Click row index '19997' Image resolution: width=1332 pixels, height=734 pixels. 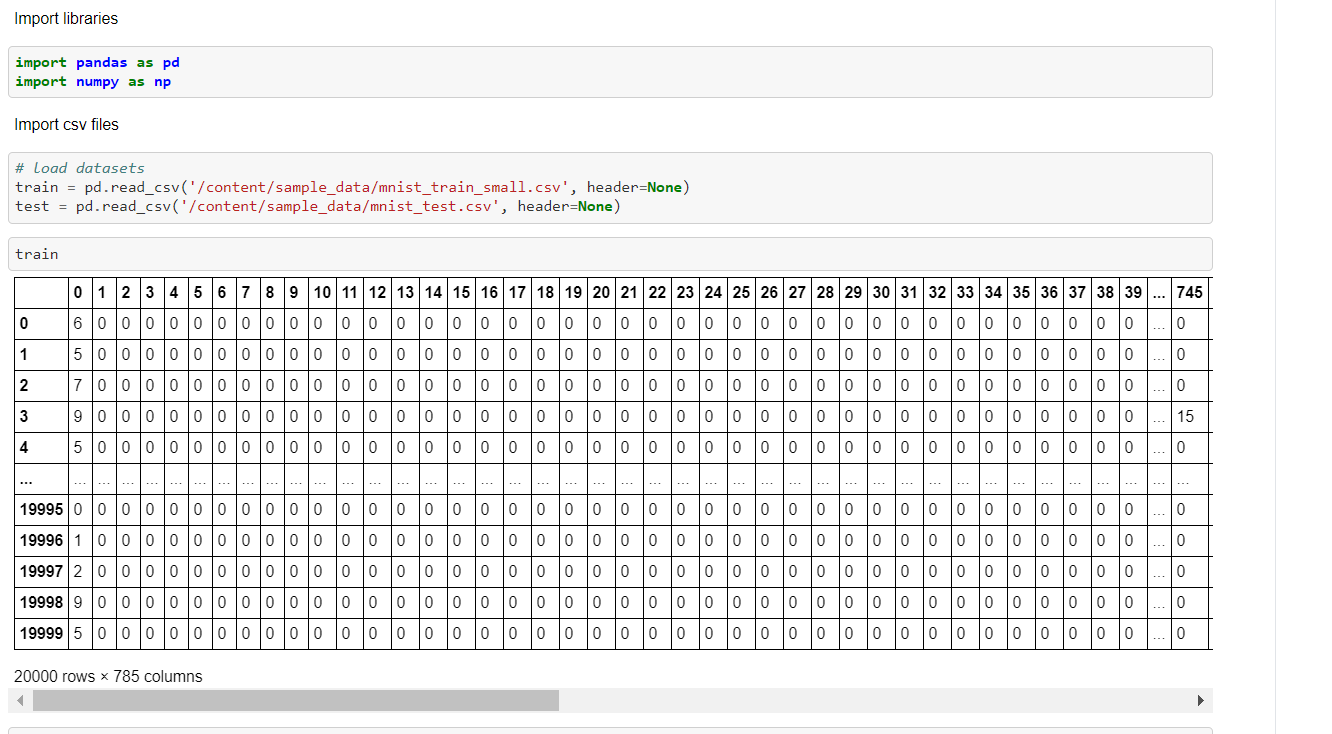(41, 572)
